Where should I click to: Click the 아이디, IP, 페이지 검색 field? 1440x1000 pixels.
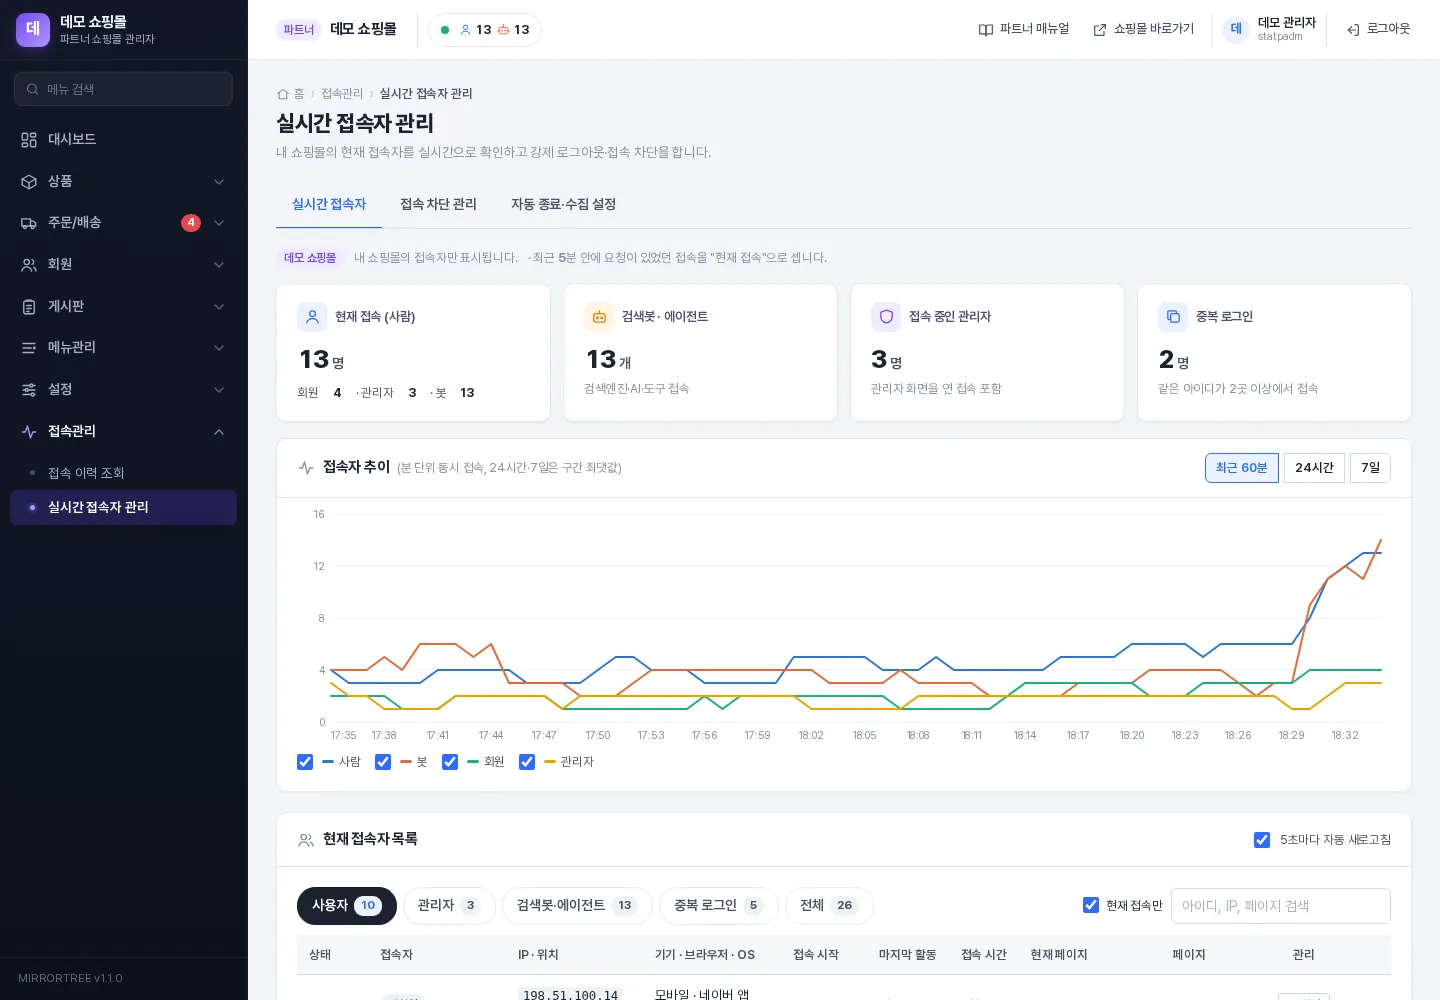click(x=1281, y=906)
